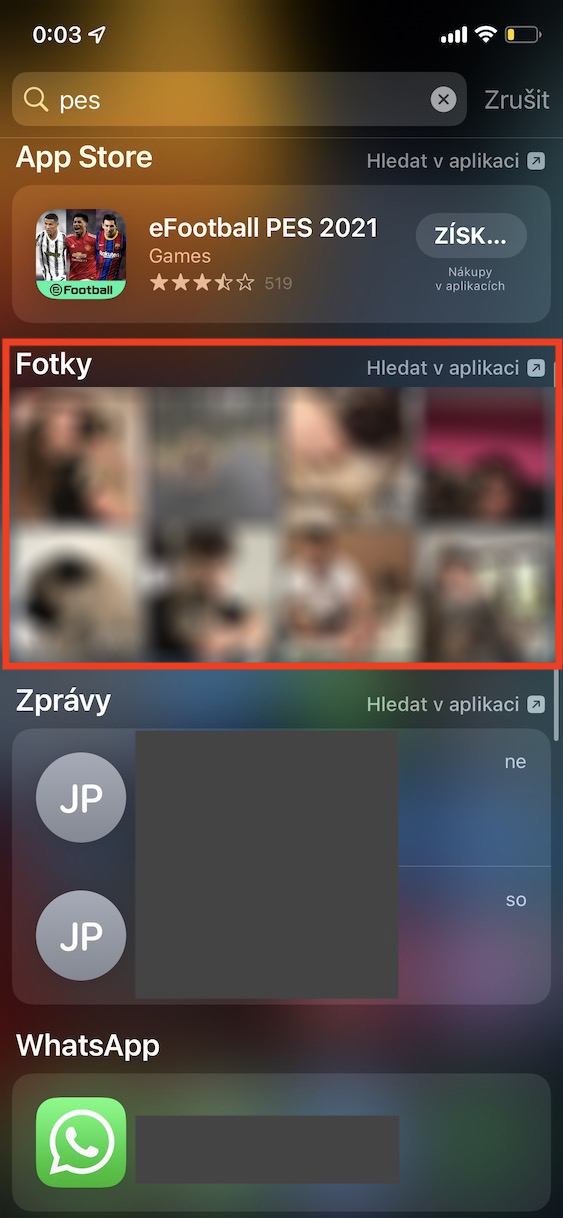Viewport: 563px width, 1218px height.
Task: Open the pink-toned photo in top row
Action: 486,456
